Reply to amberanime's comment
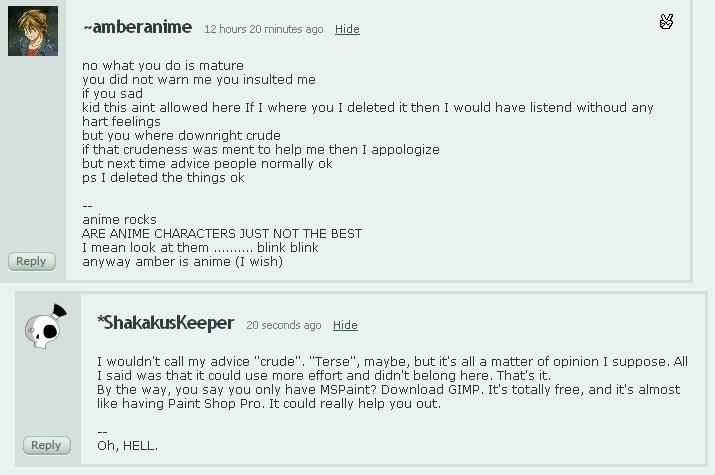 pos(31,261)
